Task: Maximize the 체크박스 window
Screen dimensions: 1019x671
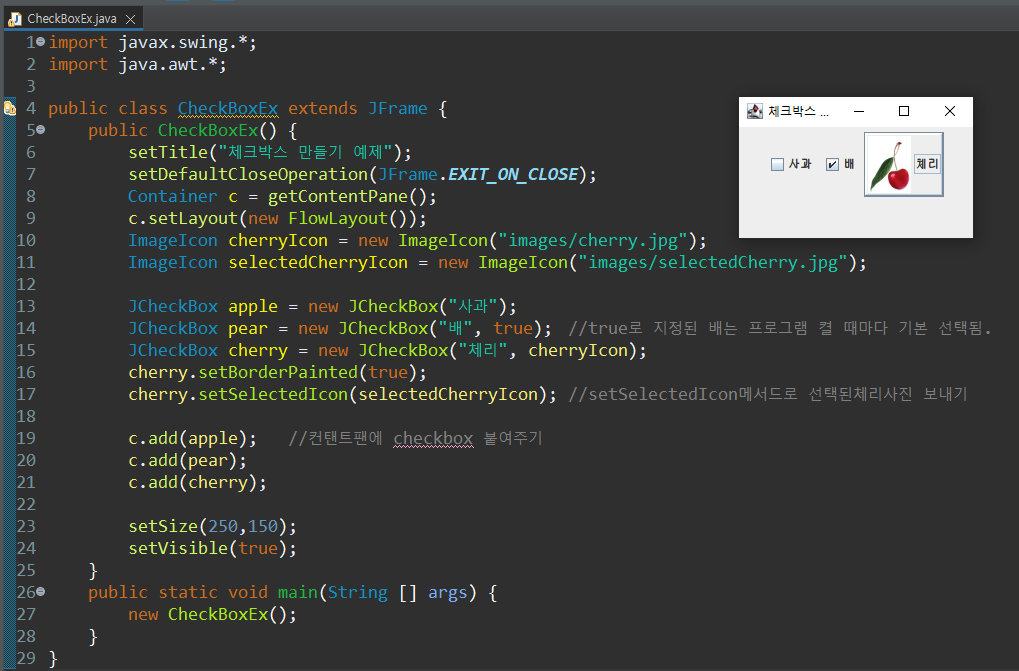Action: pyautogui.click(x=903, y=111)
